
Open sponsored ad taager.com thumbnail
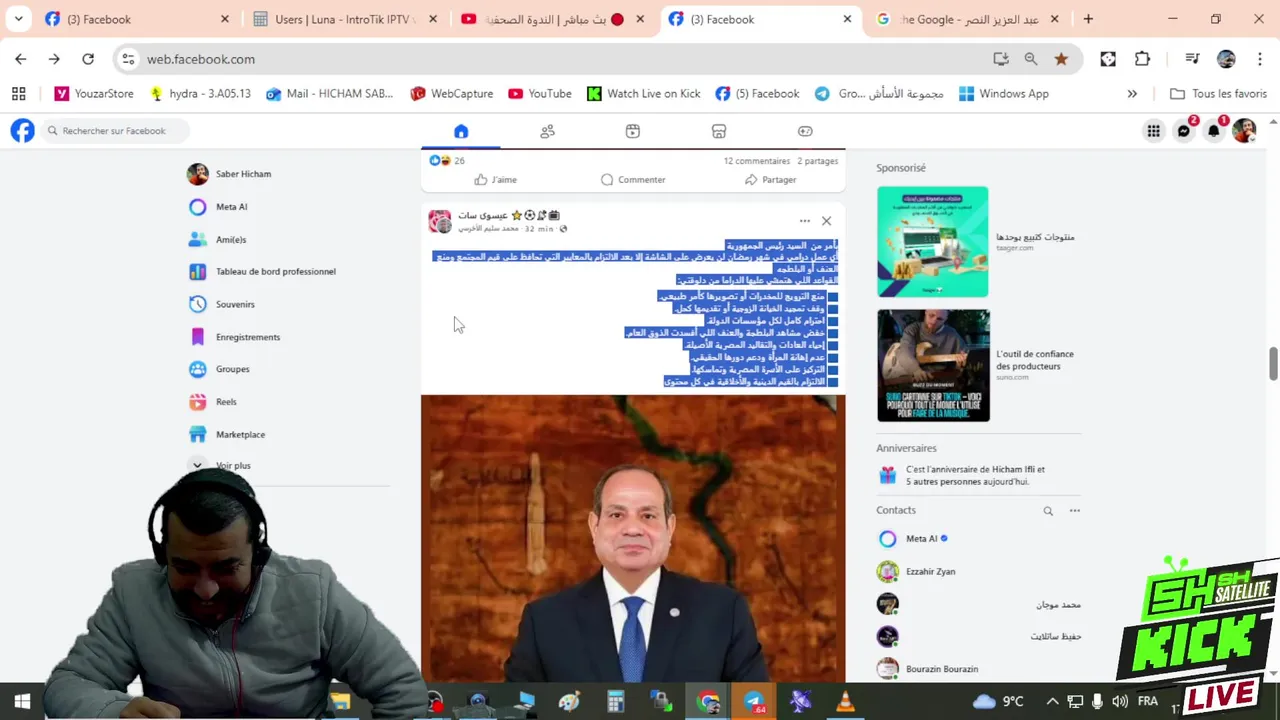933,242
